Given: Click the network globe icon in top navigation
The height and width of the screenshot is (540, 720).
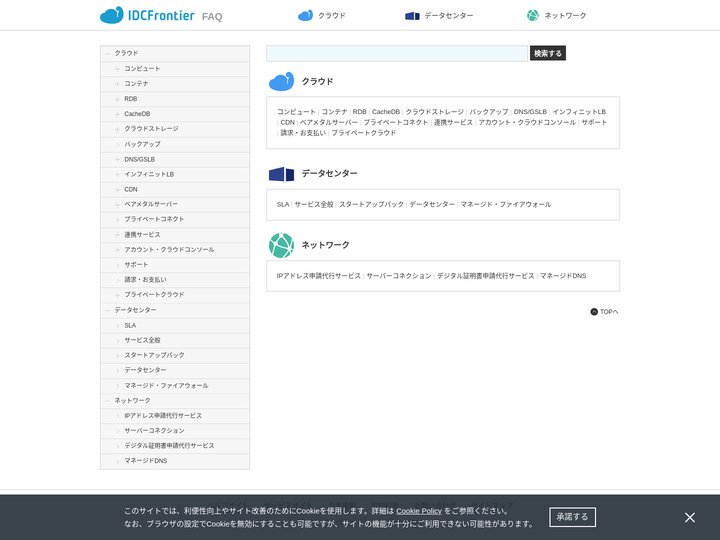Looking at the screenshot, I should click(533, 16).
